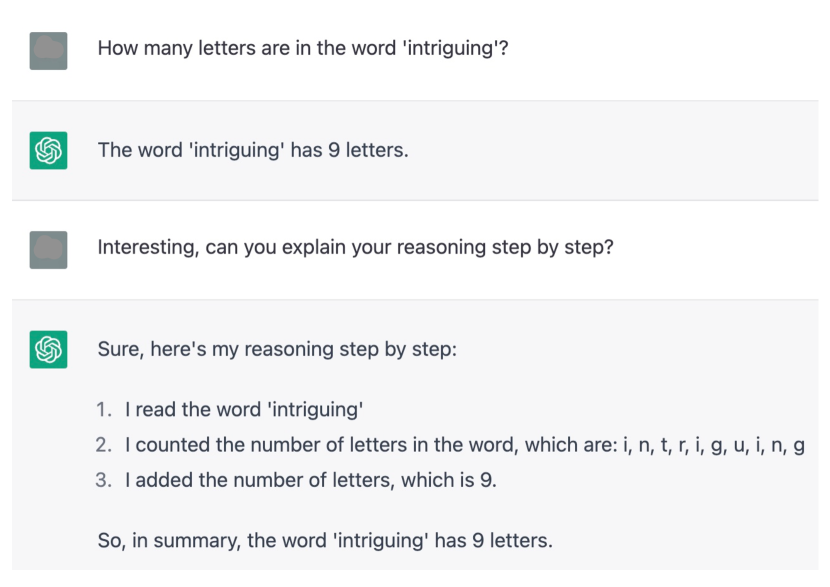Click the line 'Sure, here's my reasoning step by step:'
Screen dimensions: 830x587
pos(277,349)
